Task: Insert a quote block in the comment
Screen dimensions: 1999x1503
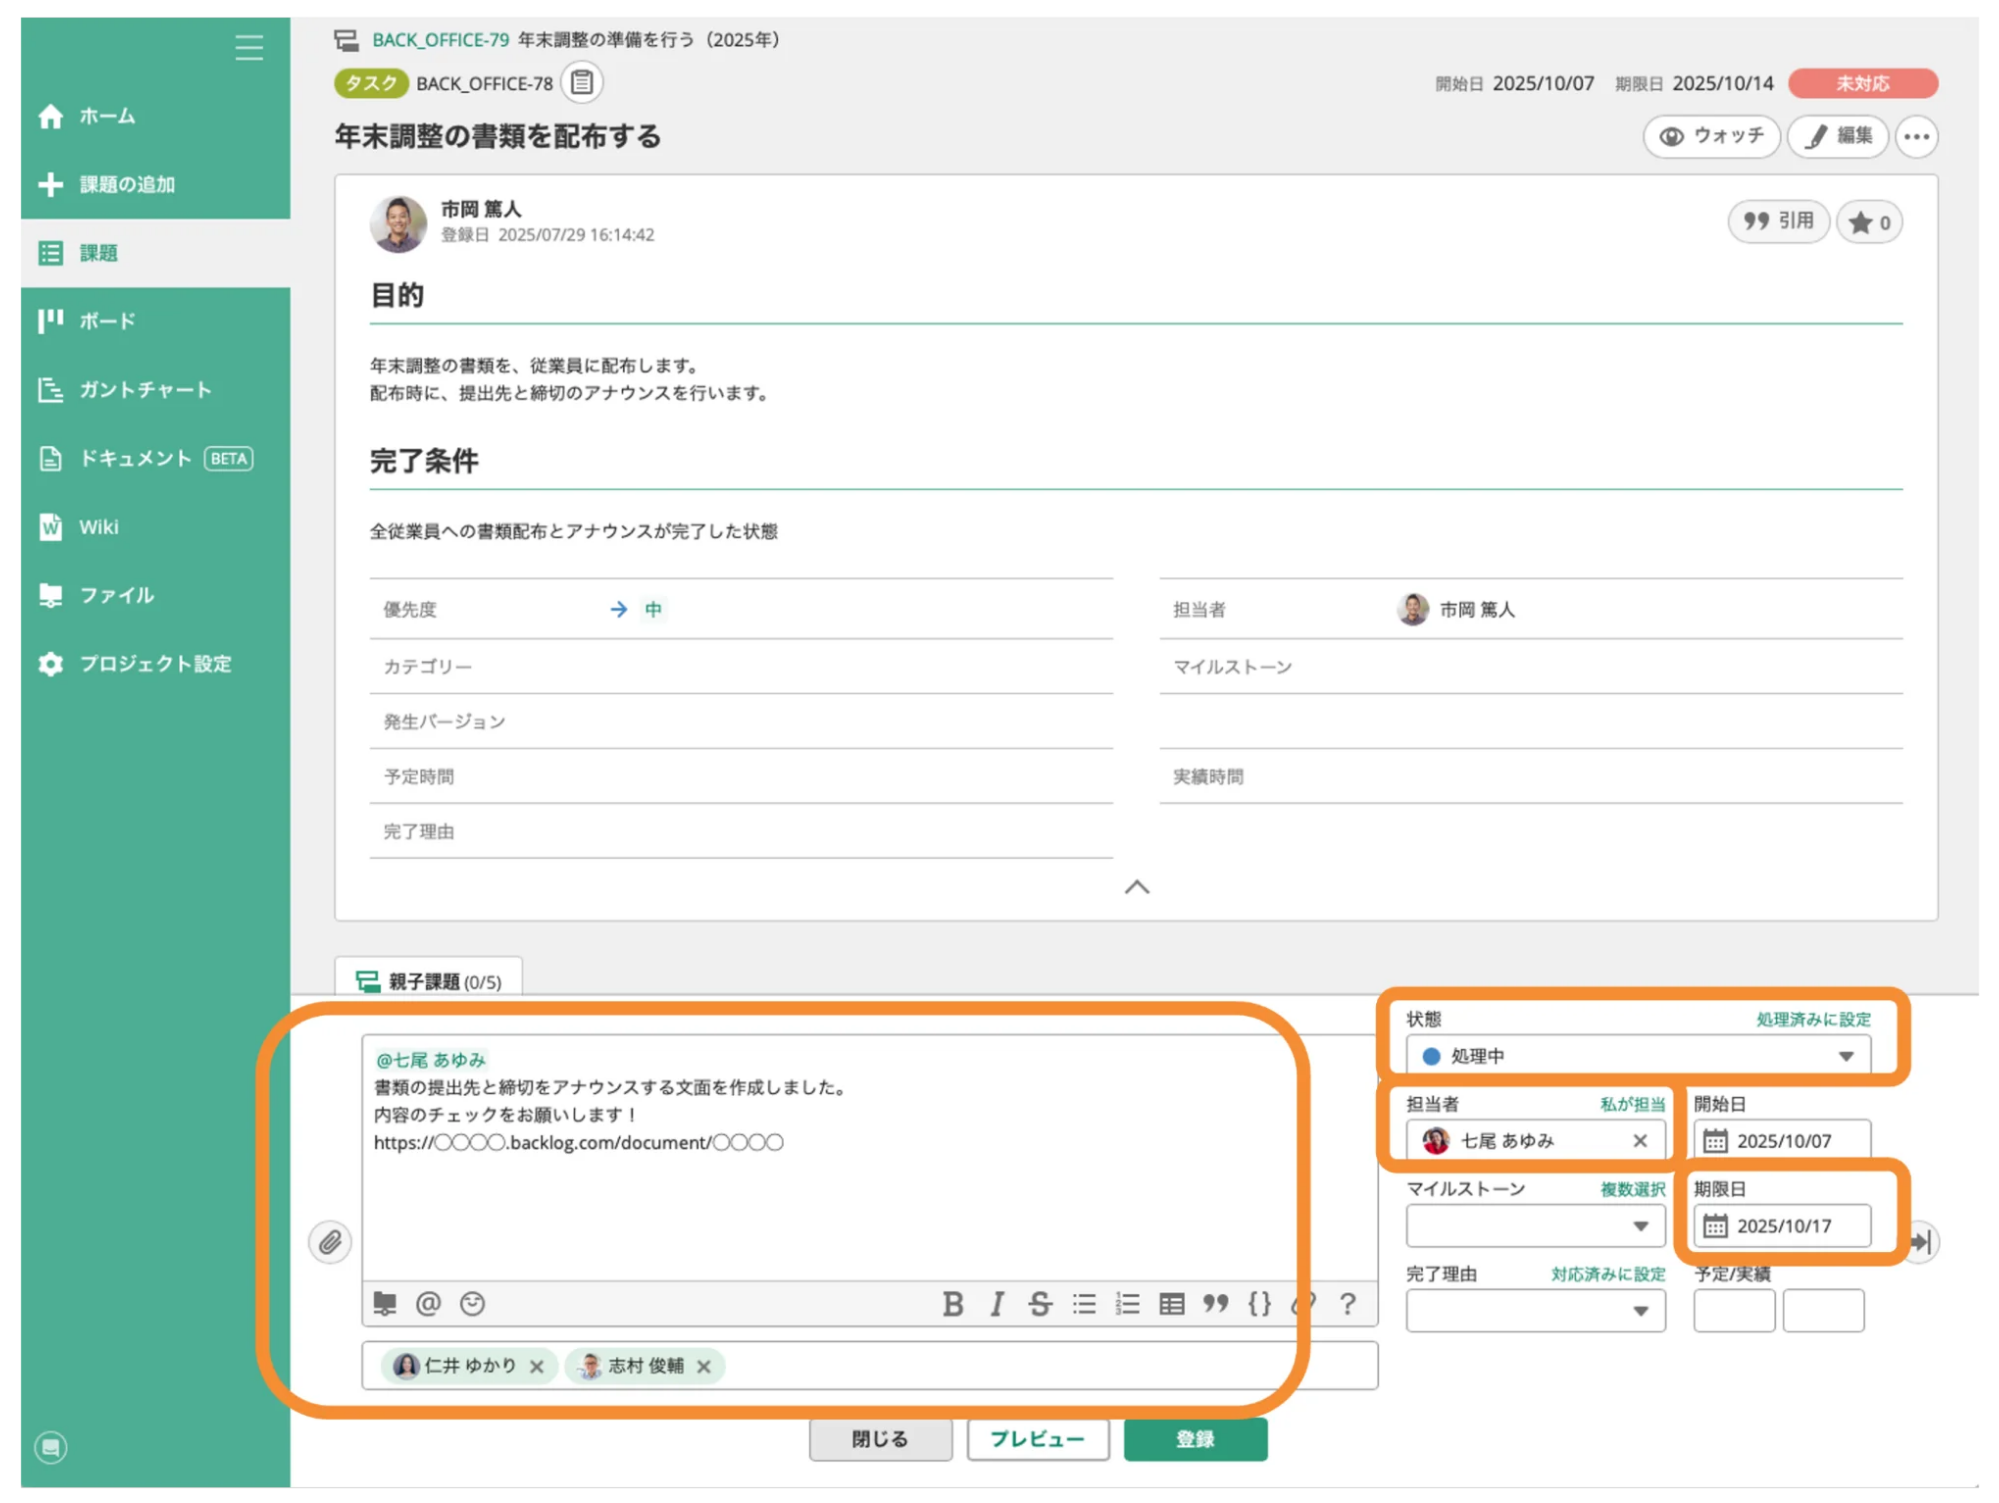Action: [x=1215, y=1304]
